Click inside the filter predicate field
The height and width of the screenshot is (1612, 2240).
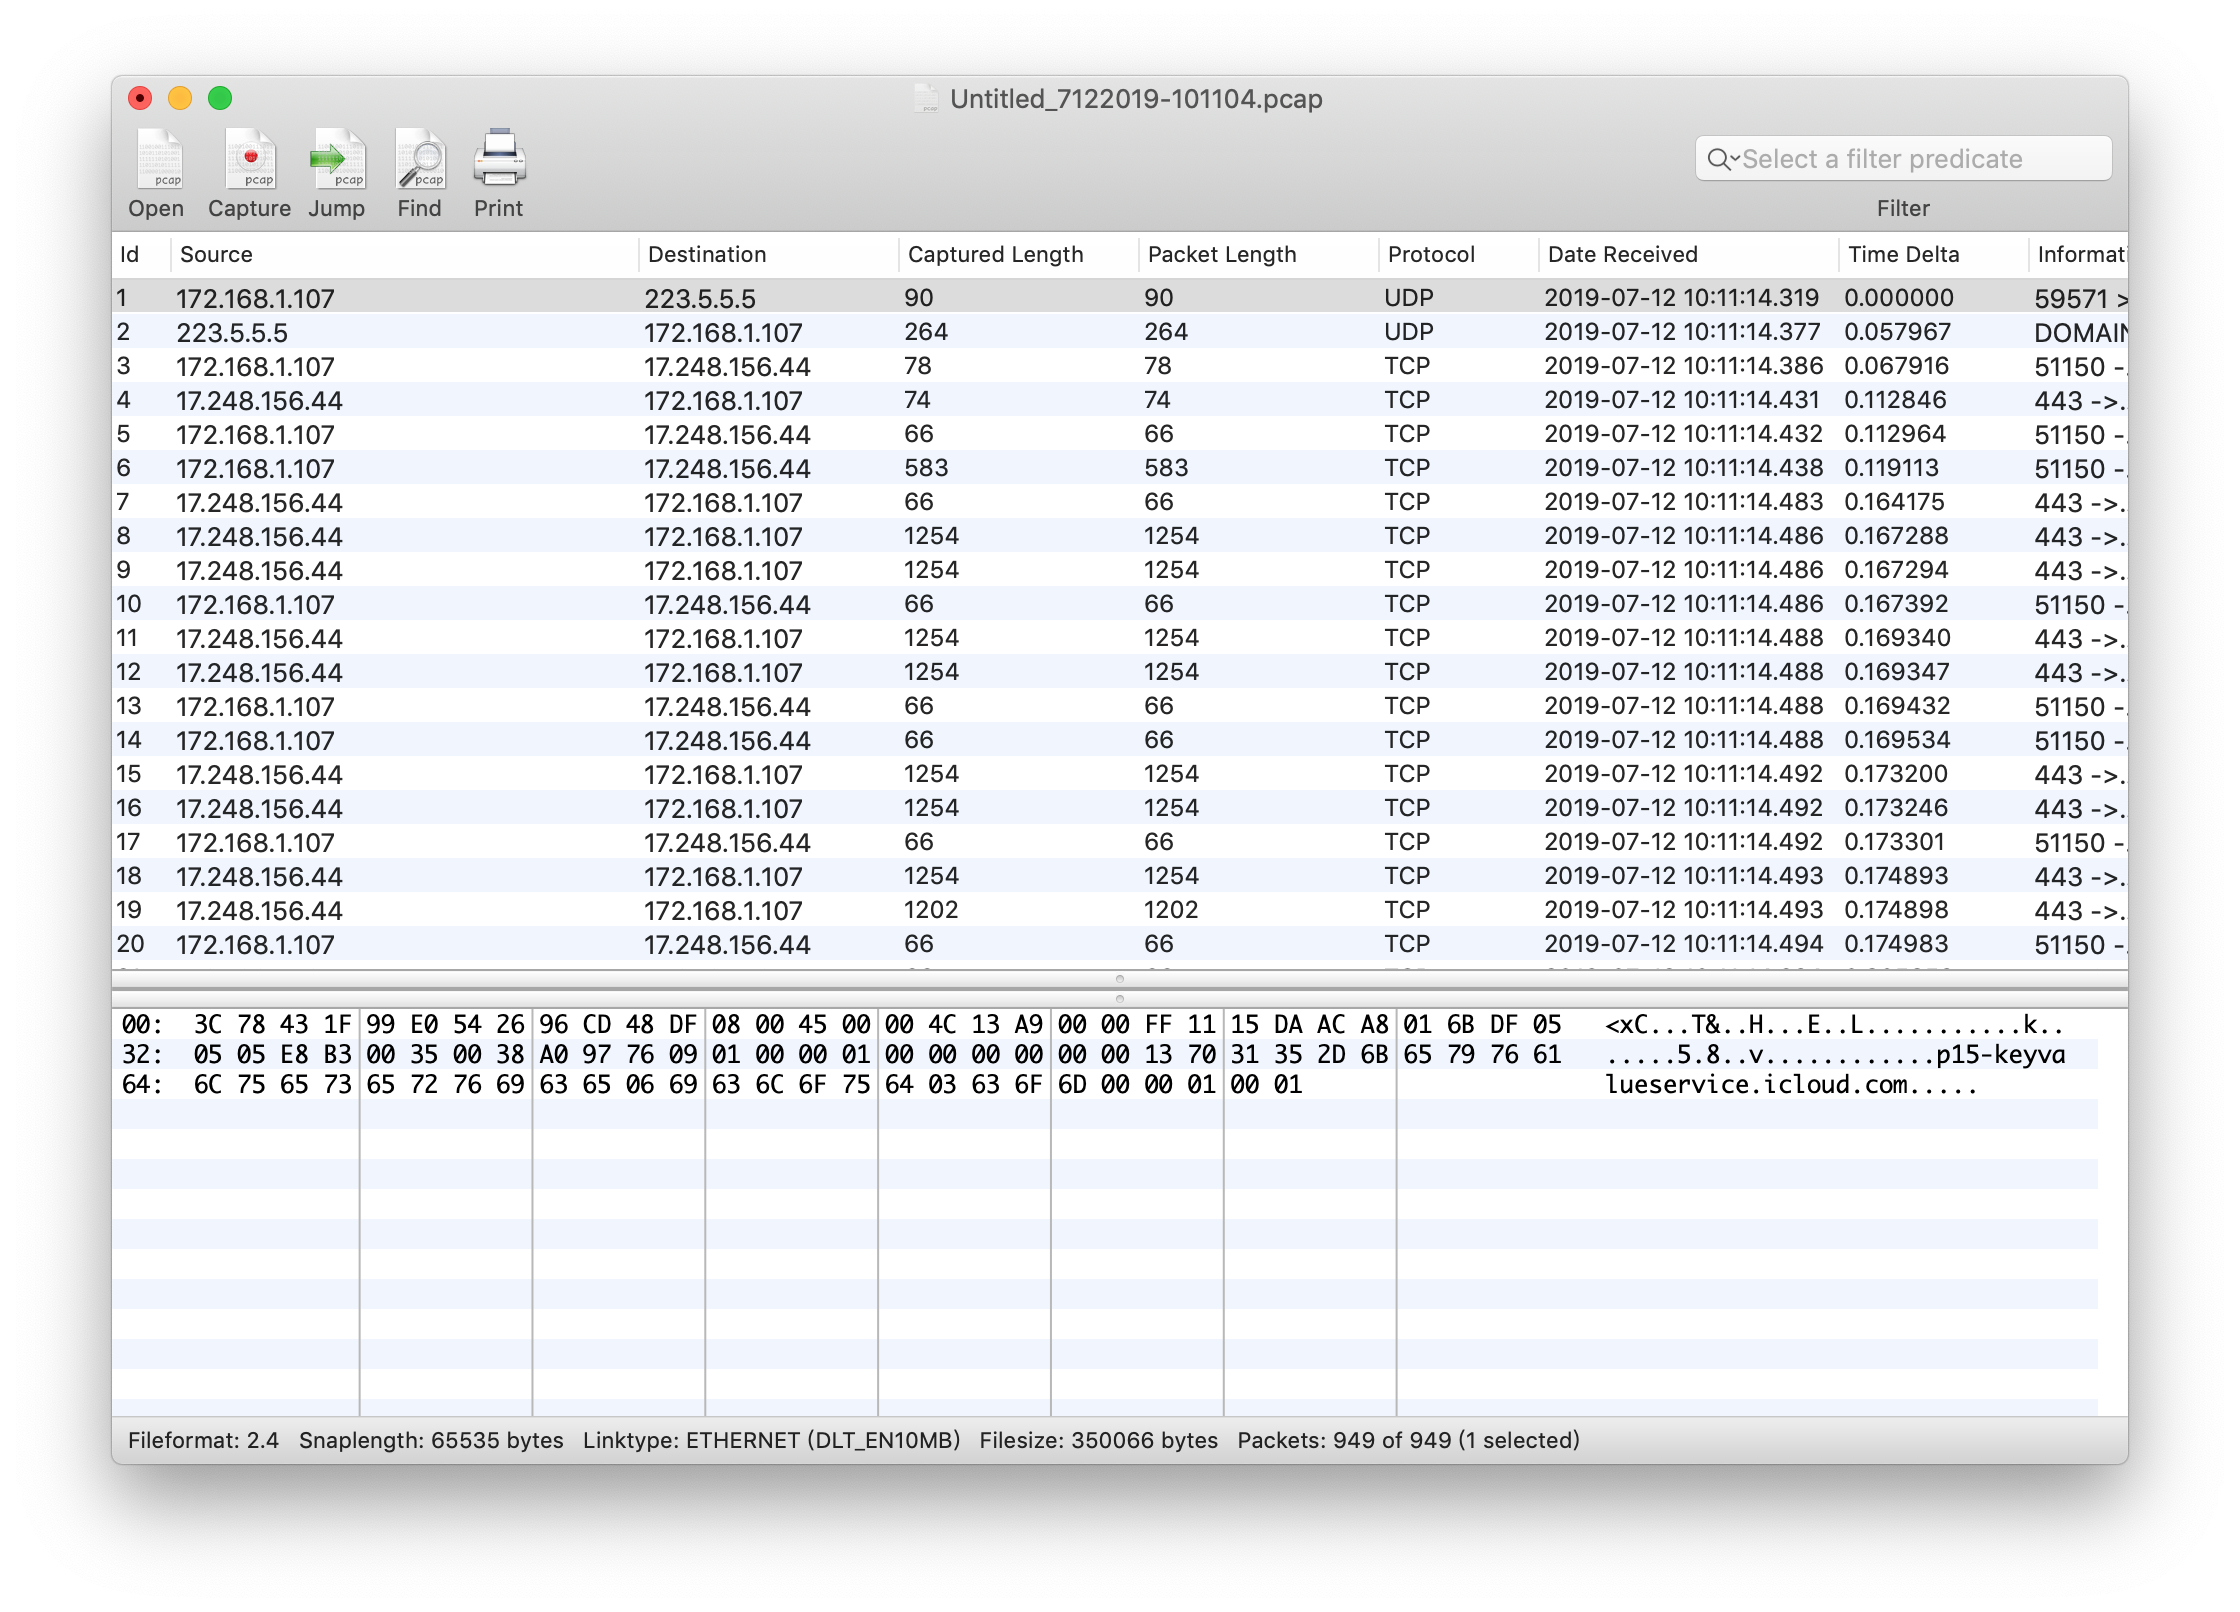(1920, 159)
